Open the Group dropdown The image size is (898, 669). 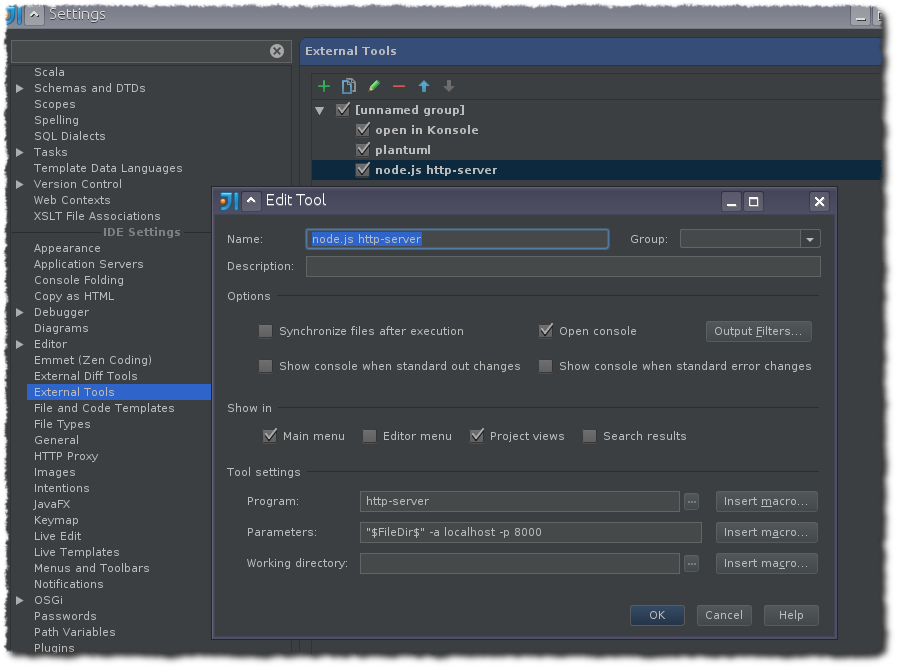(810, 239)
